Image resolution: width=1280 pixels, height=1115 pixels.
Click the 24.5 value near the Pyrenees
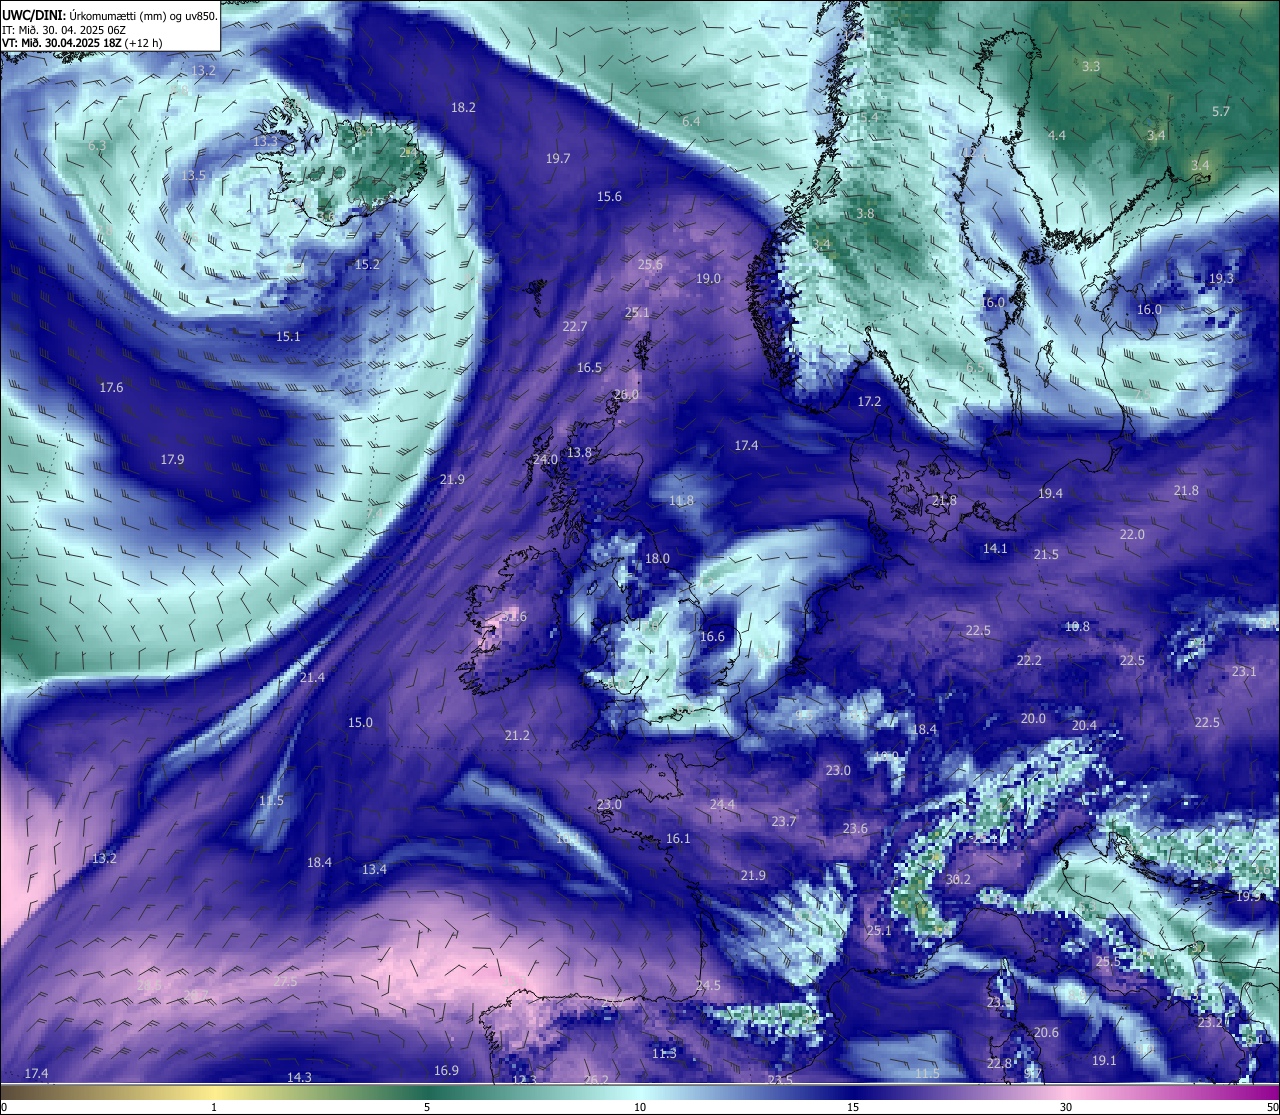[x=708, y=985]
